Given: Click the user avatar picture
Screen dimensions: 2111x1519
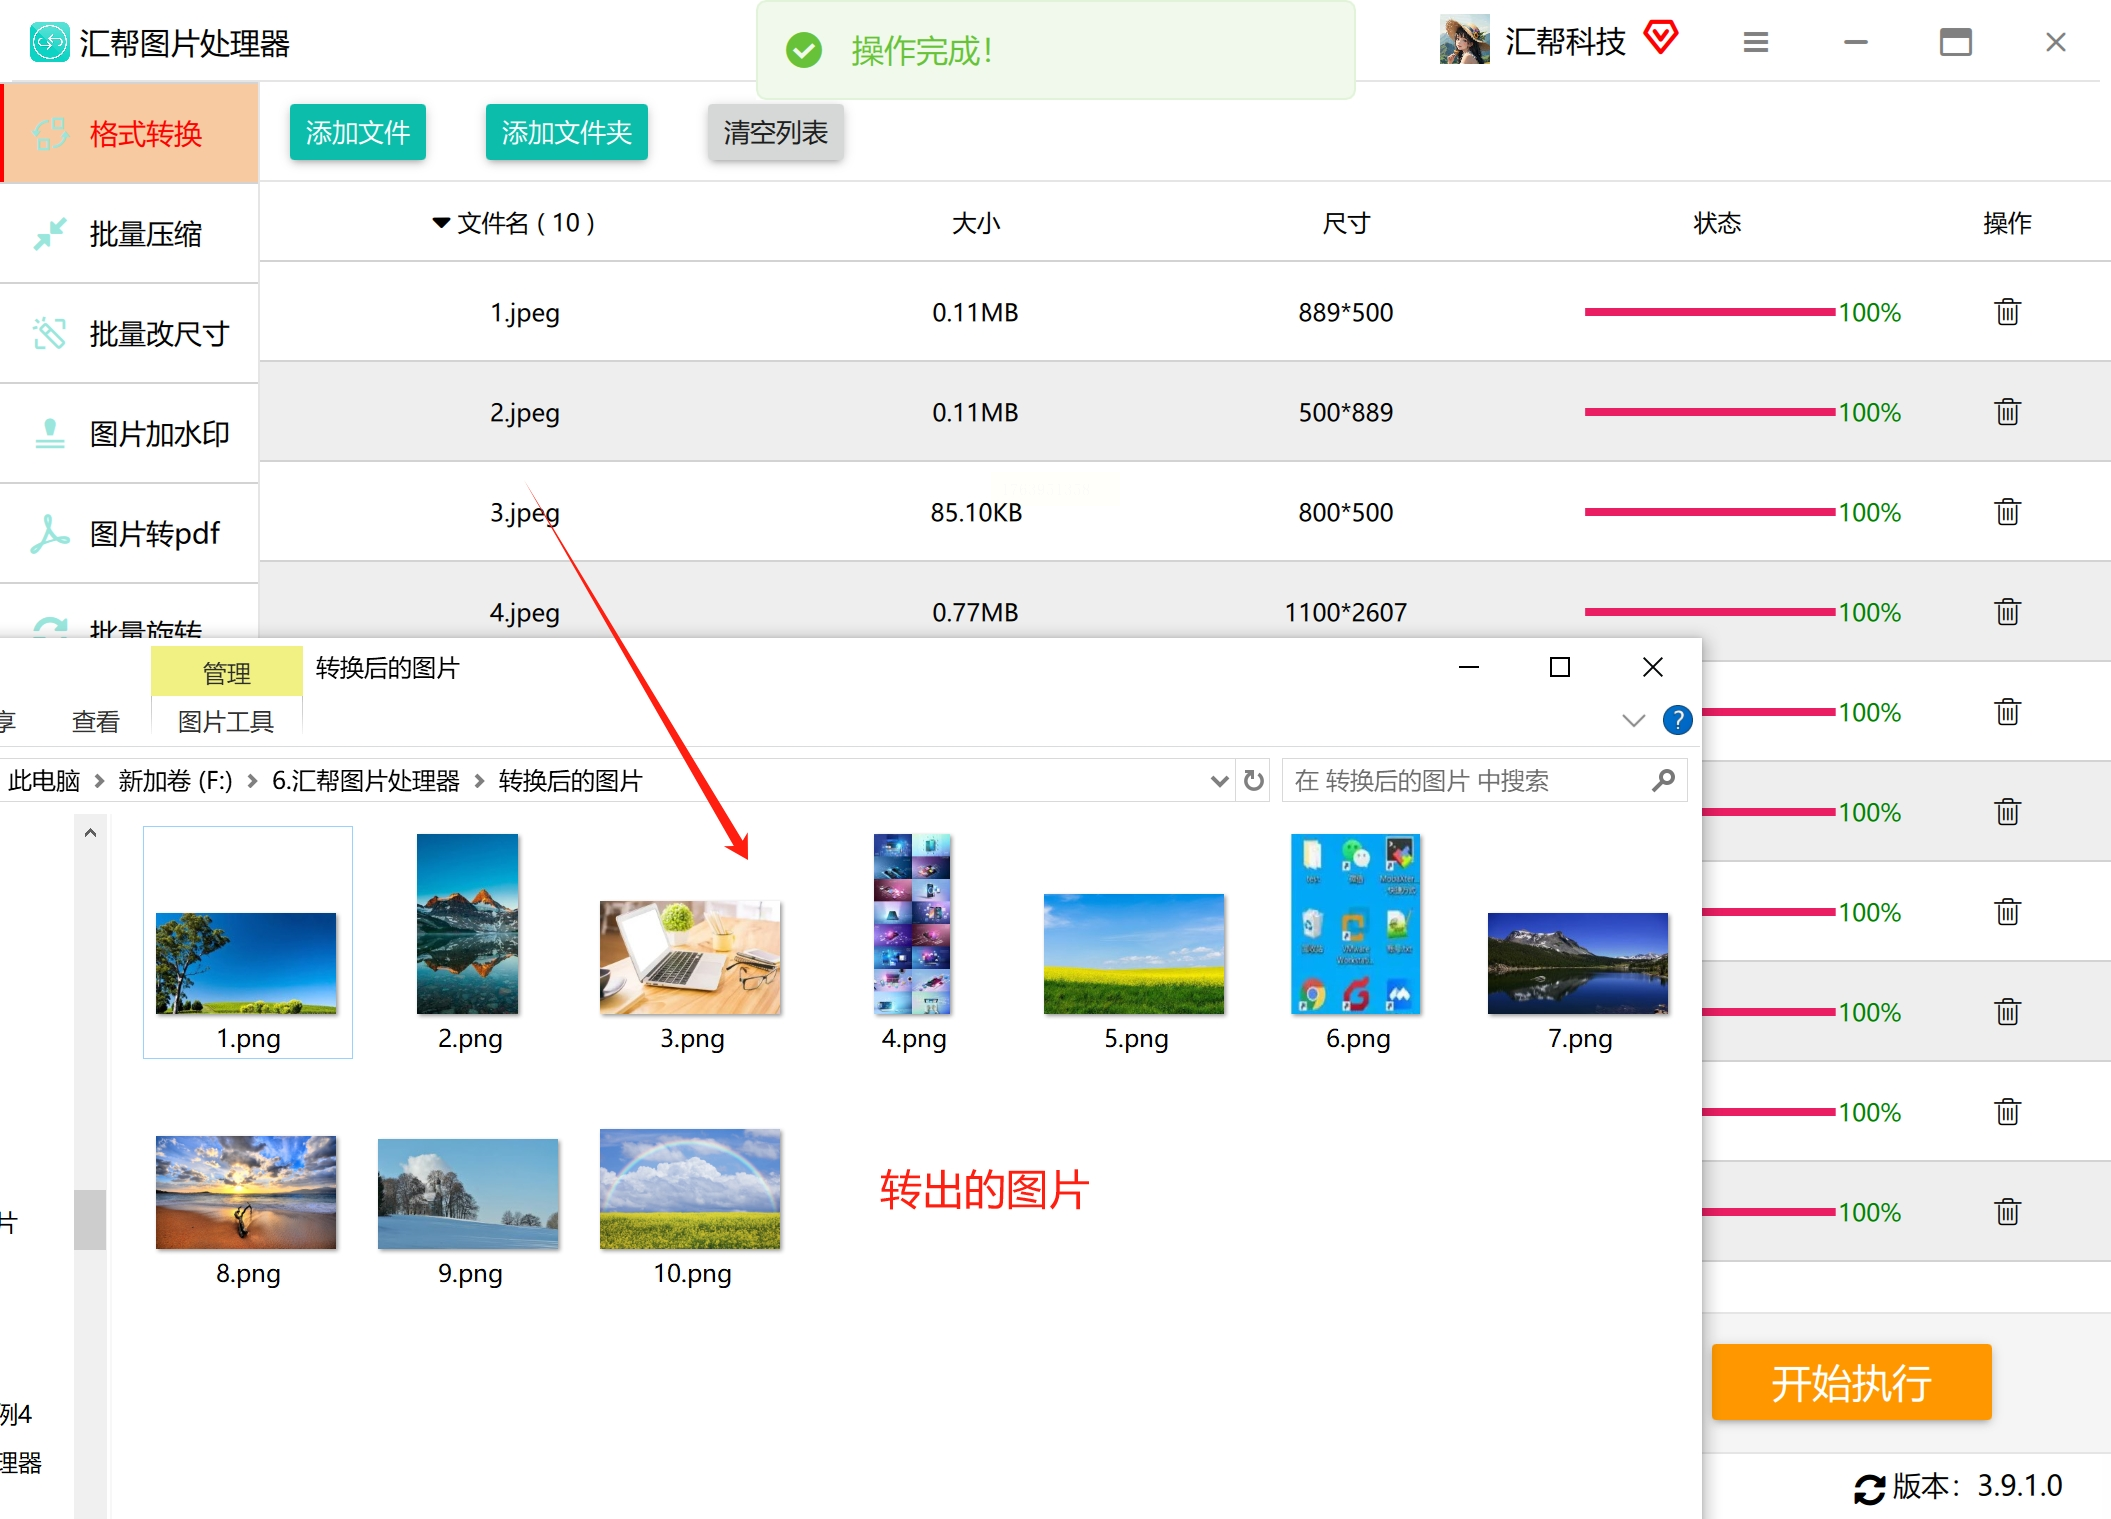Looking at the screenshot, I should 1464,40.
